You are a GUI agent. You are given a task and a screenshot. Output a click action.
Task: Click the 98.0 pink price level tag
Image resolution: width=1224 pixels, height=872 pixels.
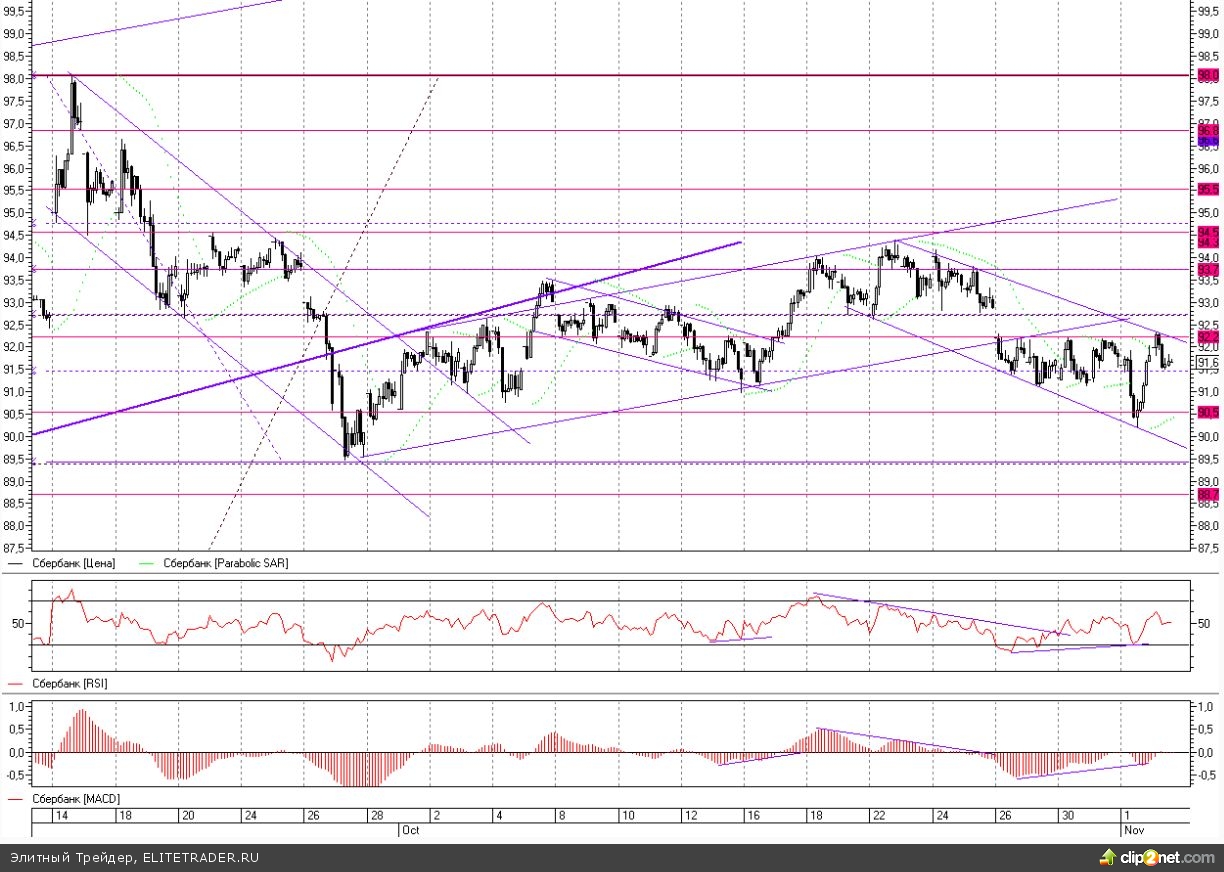[x=1208, y=76]
